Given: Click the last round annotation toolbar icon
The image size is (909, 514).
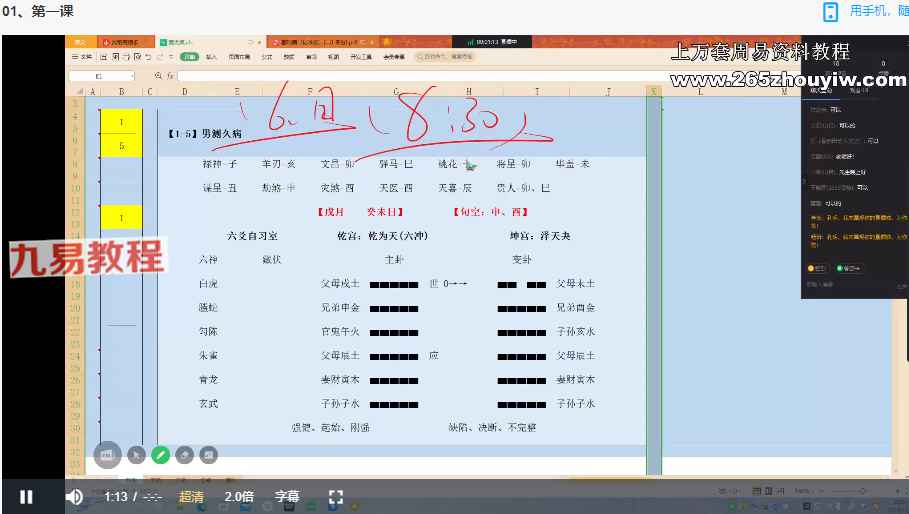Looking at the screenshot, I should pos(209,455).
